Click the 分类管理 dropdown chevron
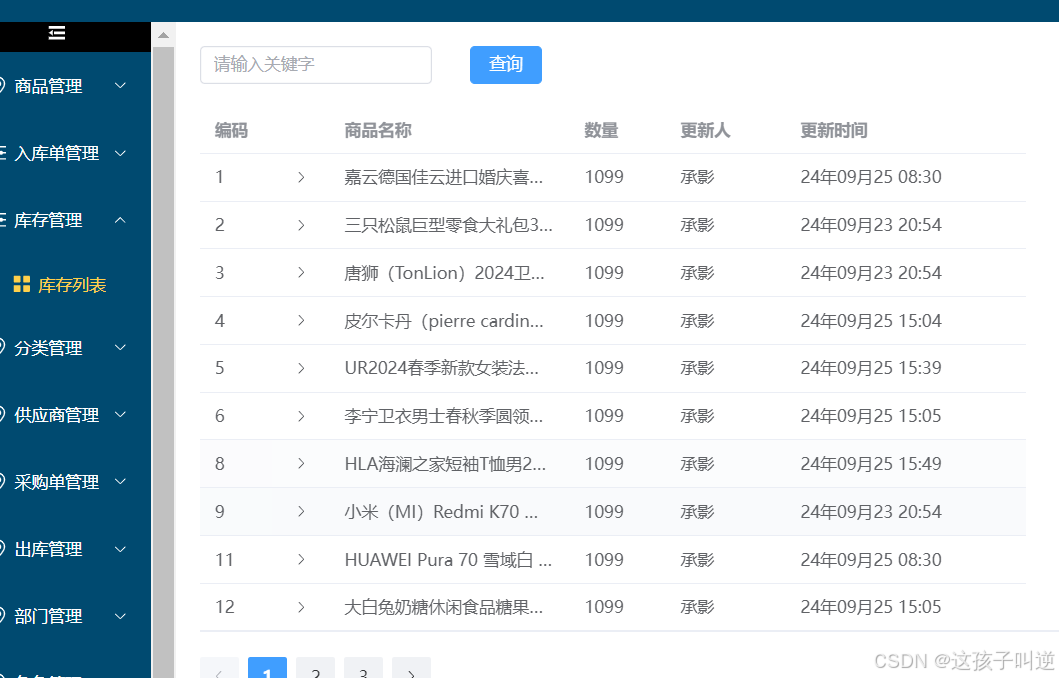 [120, 348]
